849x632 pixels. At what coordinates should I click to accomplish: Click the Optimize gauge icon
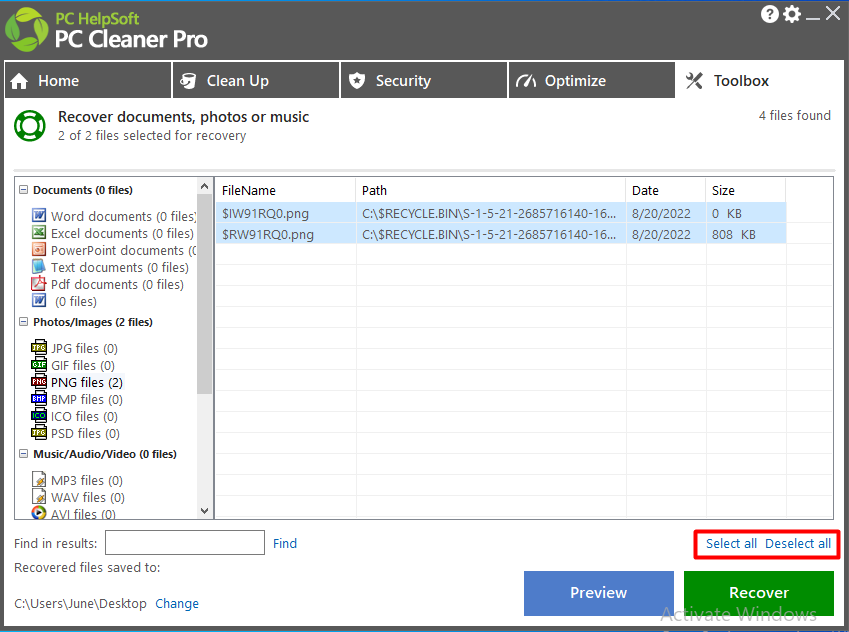526,81
